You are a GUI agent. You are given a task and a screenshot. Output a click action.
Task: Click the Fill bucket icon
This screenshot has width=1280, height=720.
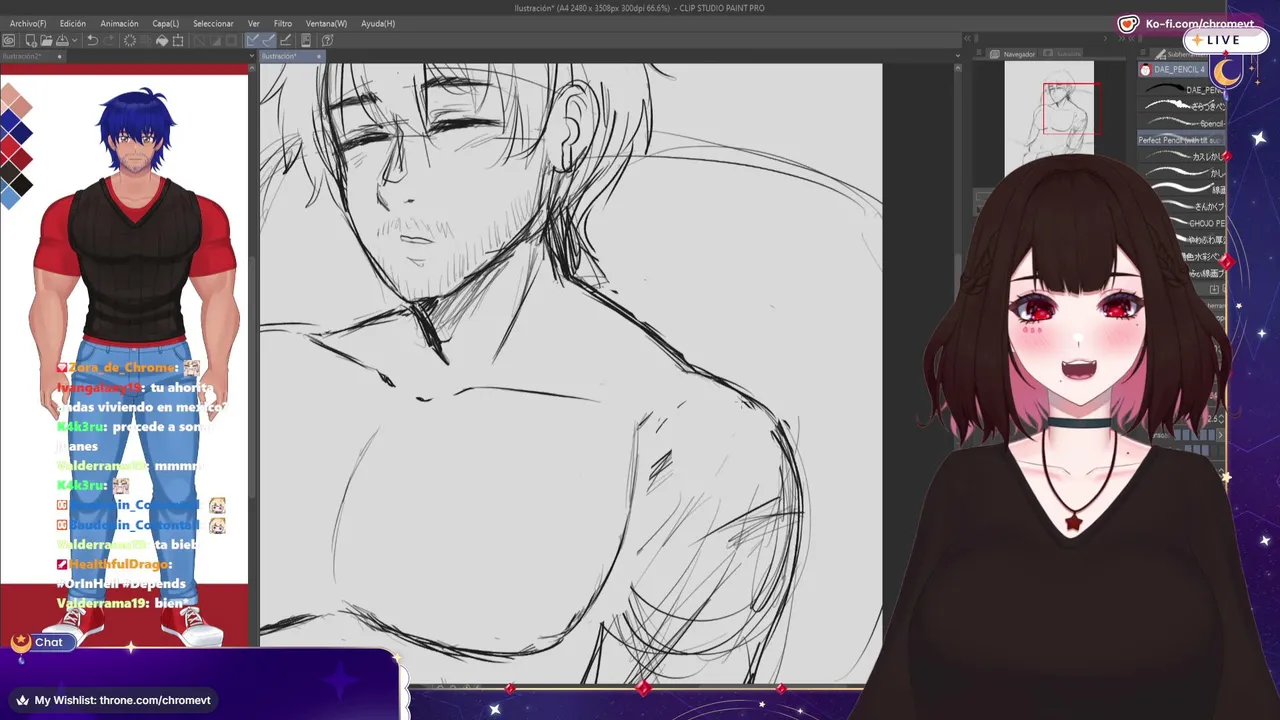pos(163,40)
